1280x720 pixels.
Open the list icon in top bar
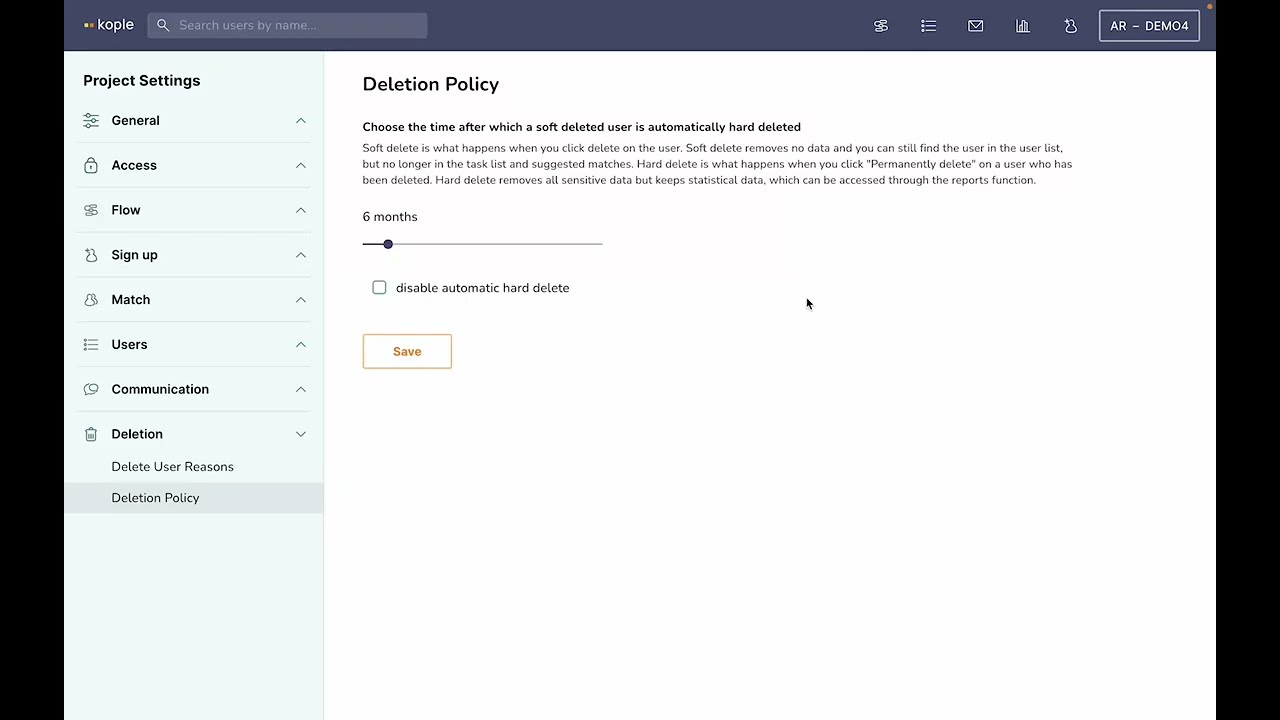pyautogui.click(x=929, y=26)
